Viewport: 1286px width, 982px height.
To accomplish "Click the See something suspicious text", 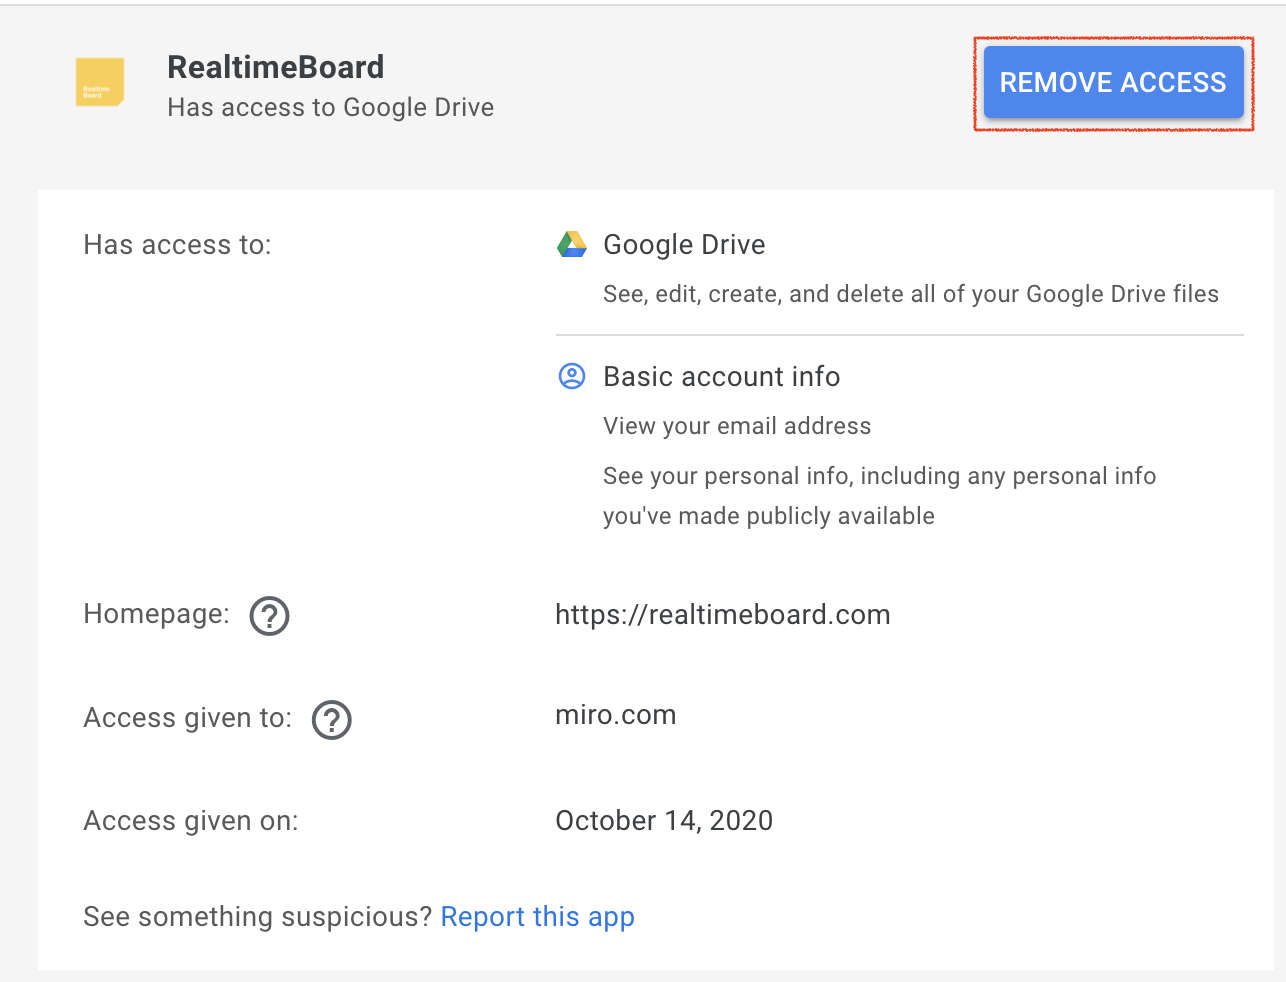I will [x=257, y=917].
